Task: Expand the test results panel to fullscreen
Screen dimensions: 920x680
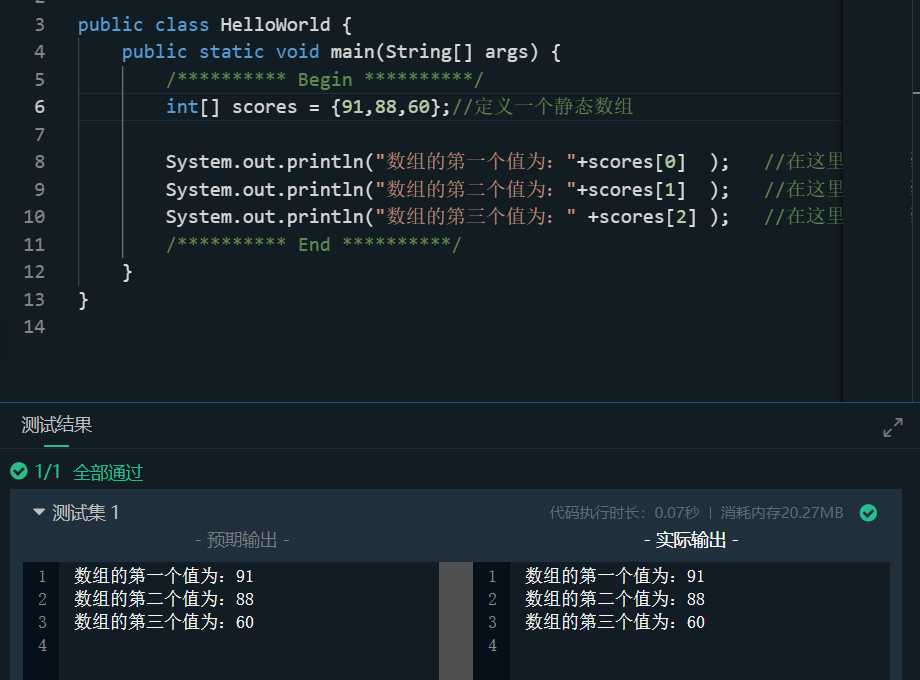Action: pyautogui.click(x=892, y=427)
